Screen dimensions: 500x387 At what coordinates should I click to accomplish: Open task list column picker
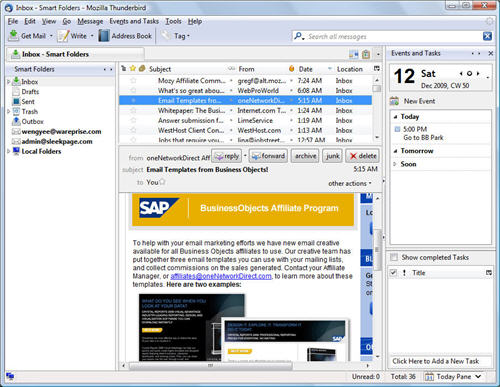(x=489, y=273)
